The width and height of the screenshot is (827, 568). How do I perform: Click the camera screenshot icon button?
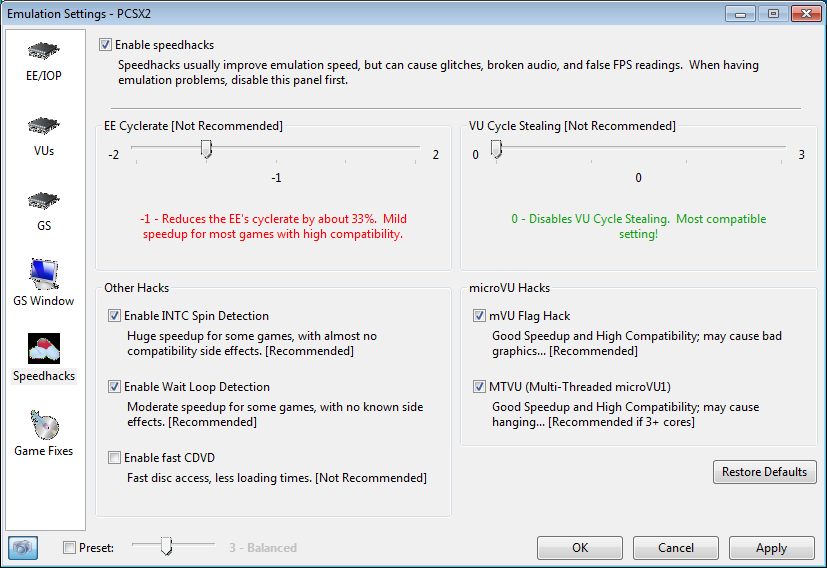23,547
